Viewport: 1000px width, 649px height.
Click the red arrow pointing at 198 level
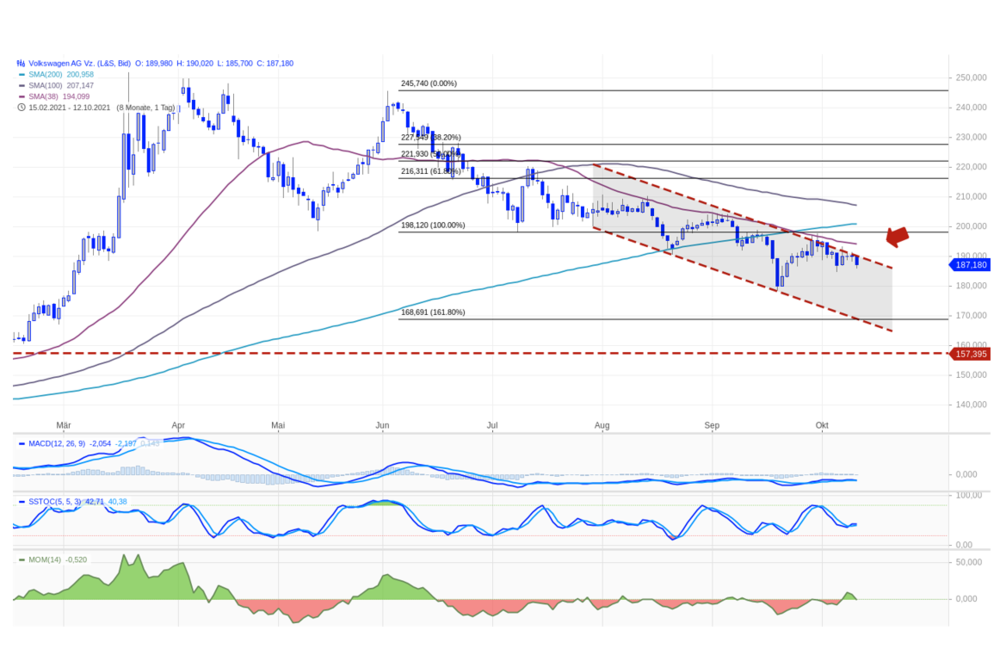click(x=897, y=237)
